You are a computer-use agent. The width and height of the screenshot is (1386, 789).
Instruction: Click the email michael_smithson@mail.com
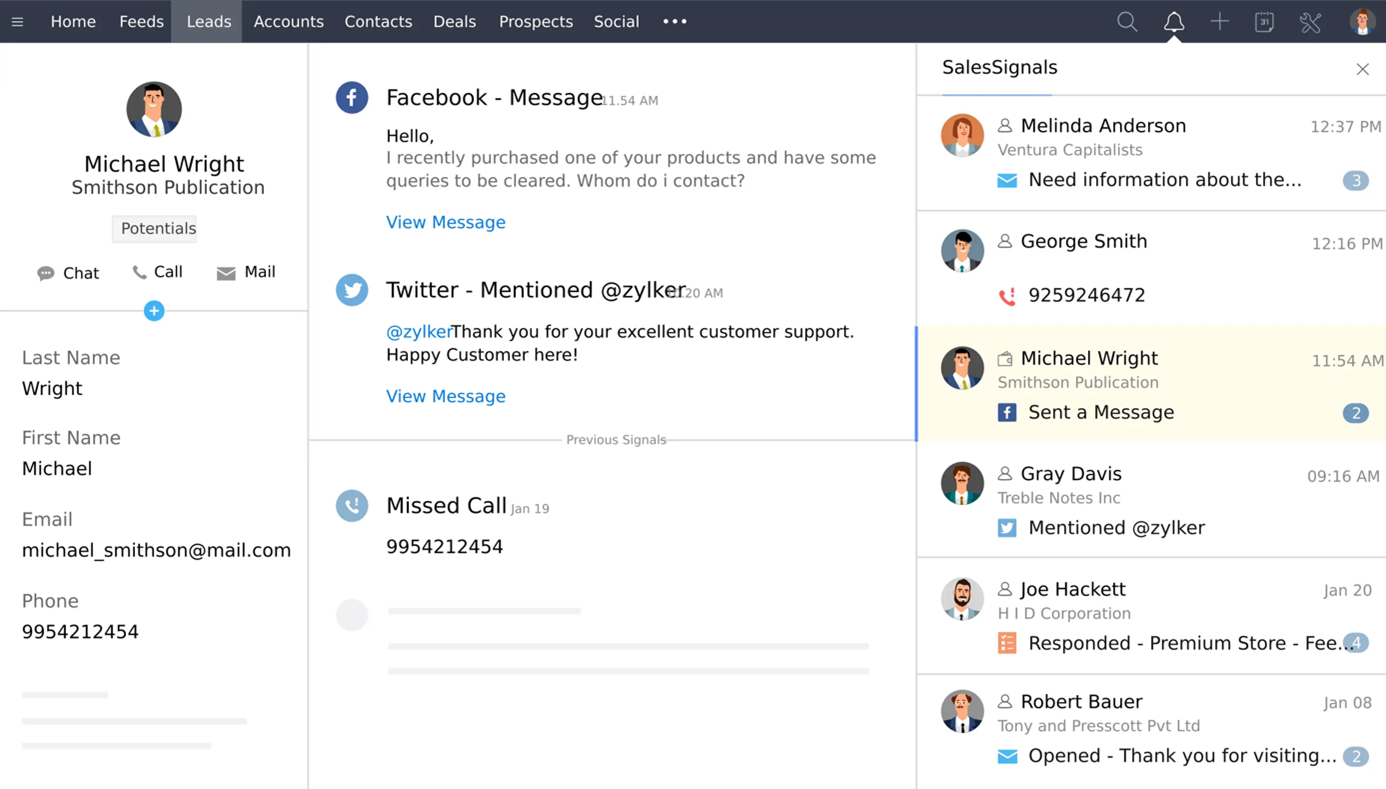click(156, 550)
